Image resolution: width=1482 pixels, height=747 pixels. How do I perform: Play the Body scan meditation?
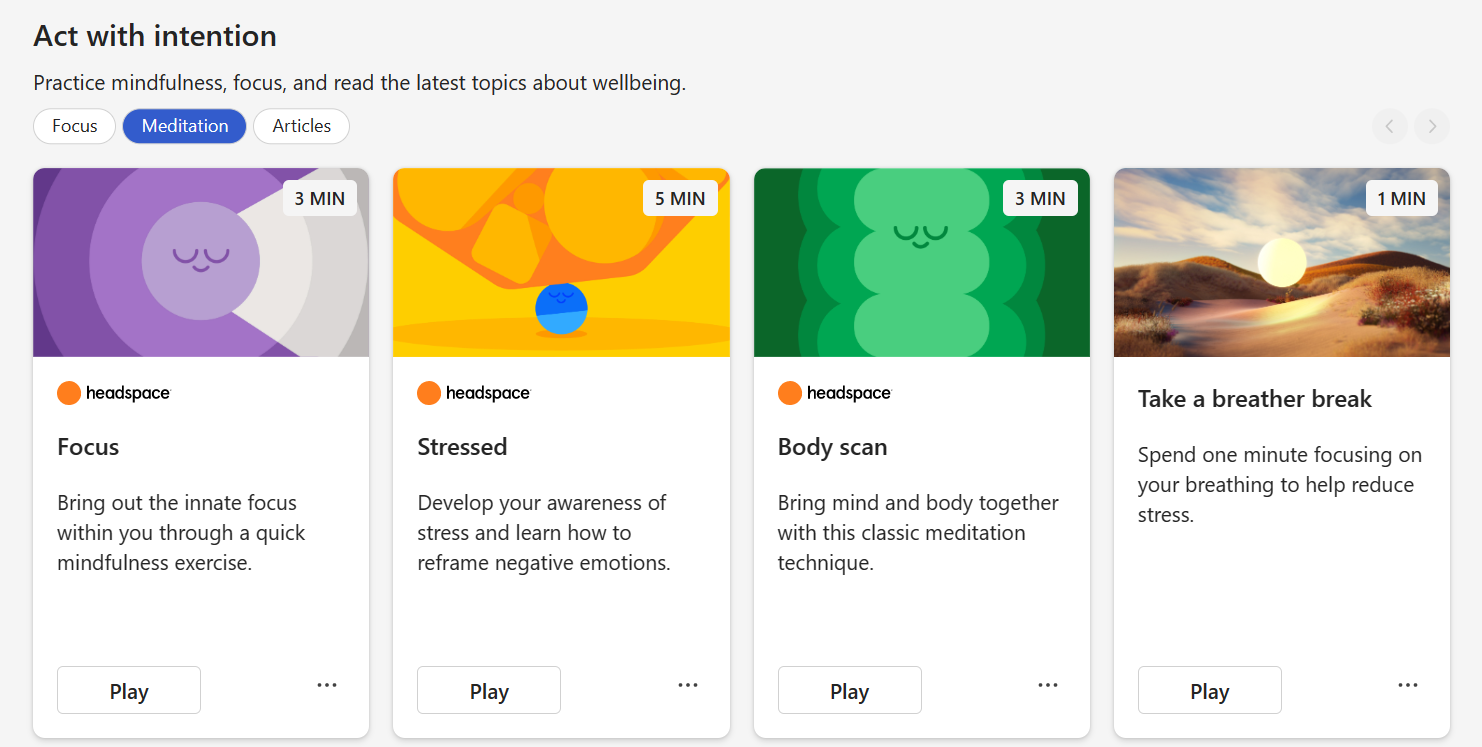tap(849, 691)
